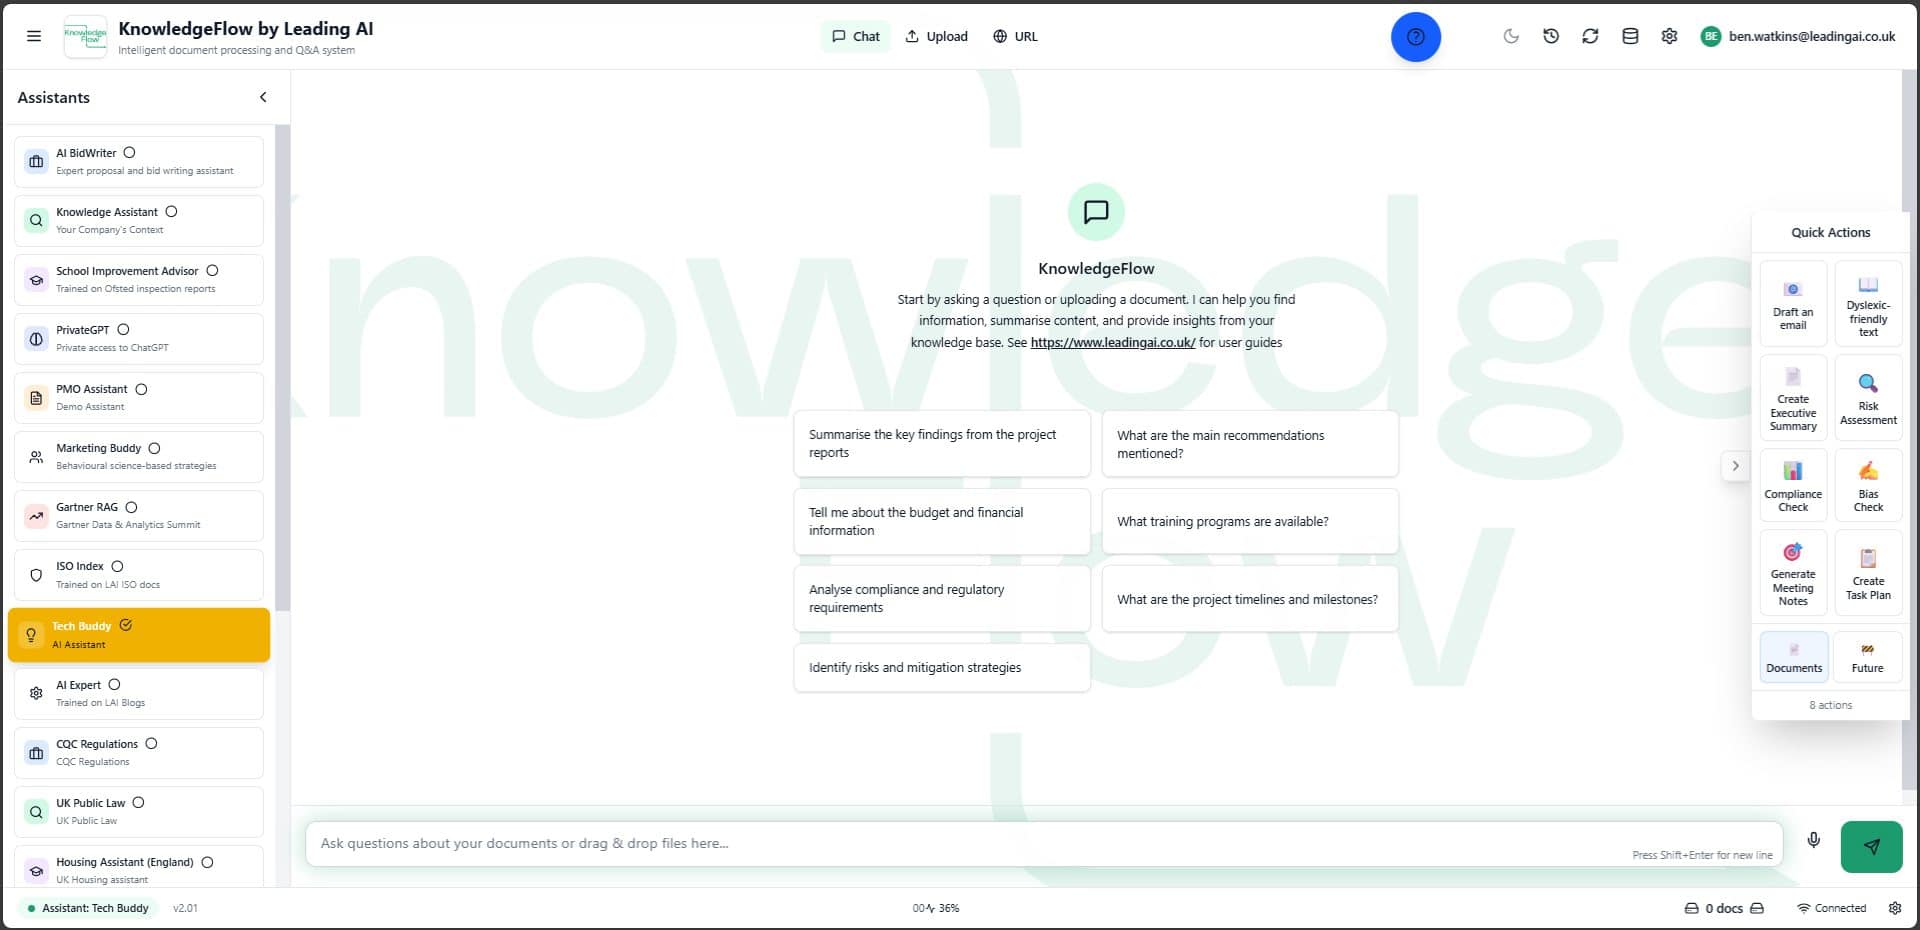Select the Knowledge Assistant radio circle
This screenshot has height=930, width=1920.
(171, 212)
